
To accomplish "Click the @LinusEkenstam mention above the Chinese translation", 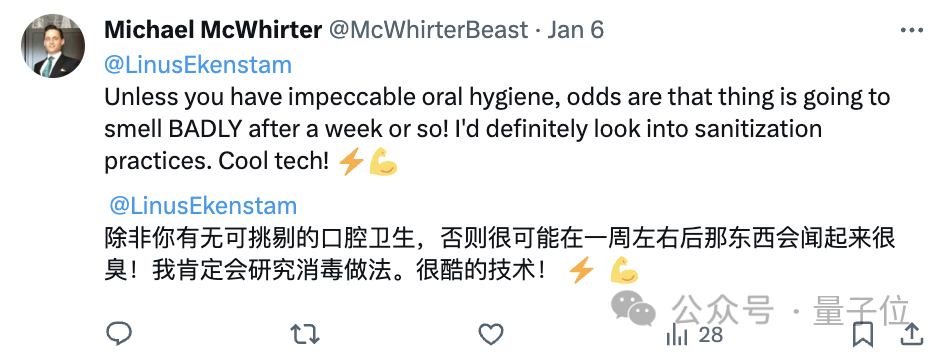I will point(203,206).
